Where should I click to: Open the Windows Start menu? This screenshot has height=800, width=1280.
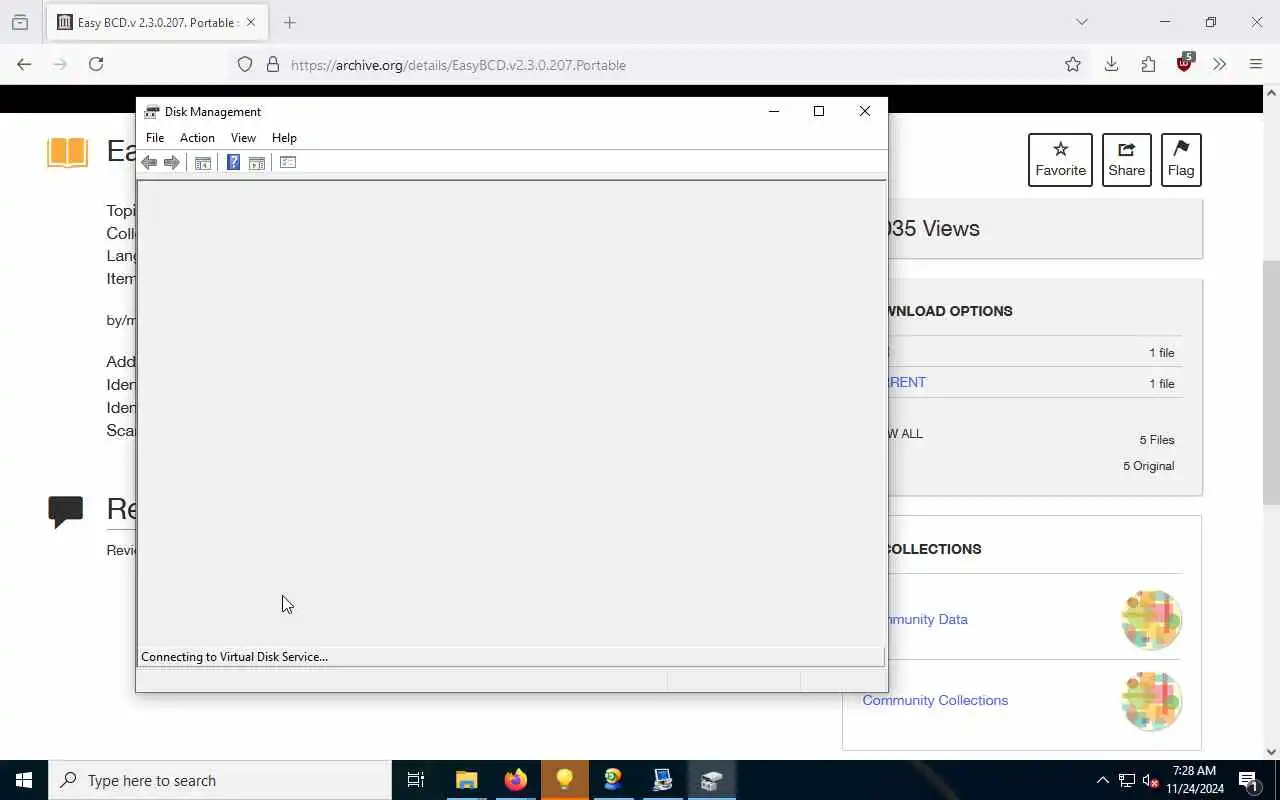pos(24,780)
